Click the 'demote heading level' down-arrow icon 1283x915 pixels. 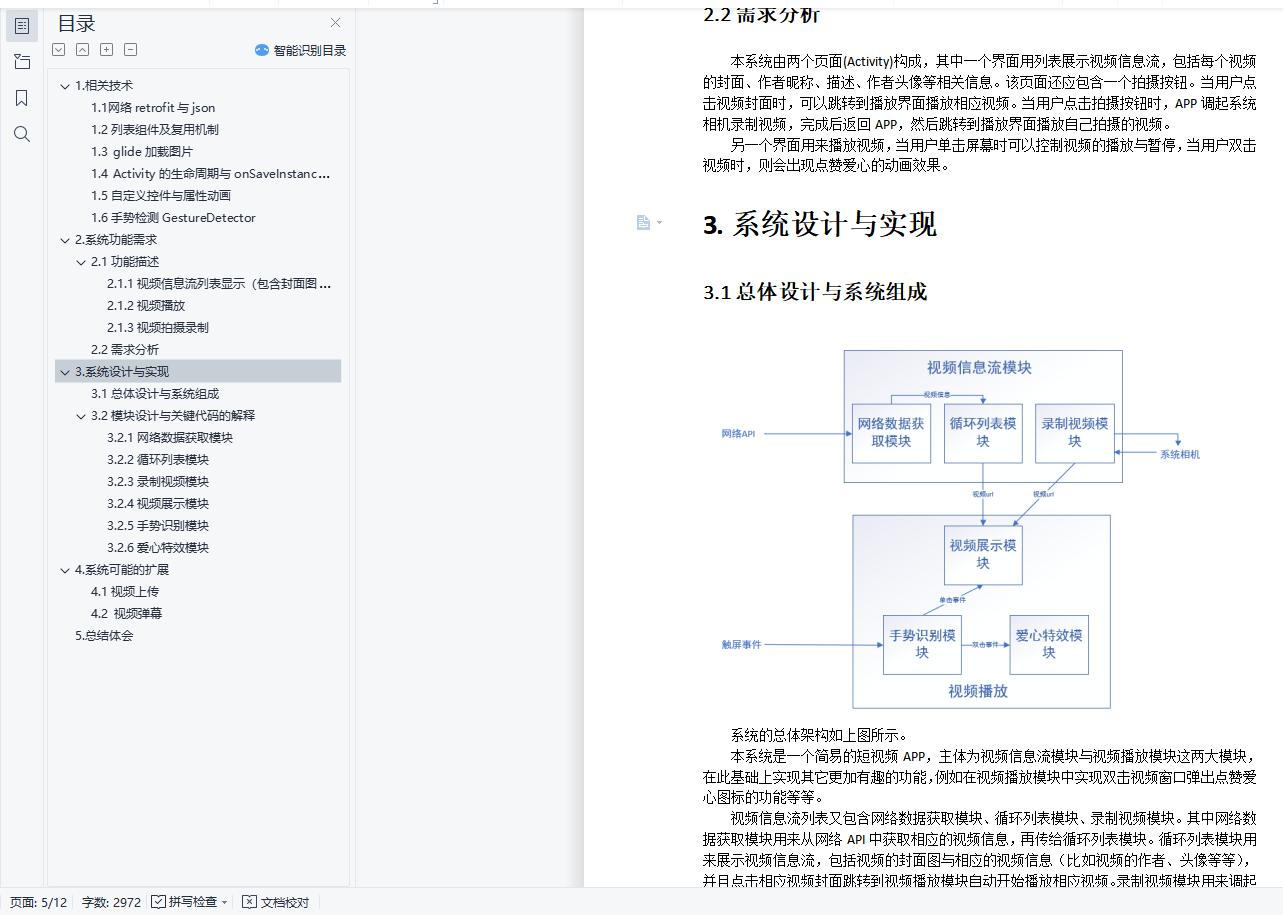[x=59, y=49]
